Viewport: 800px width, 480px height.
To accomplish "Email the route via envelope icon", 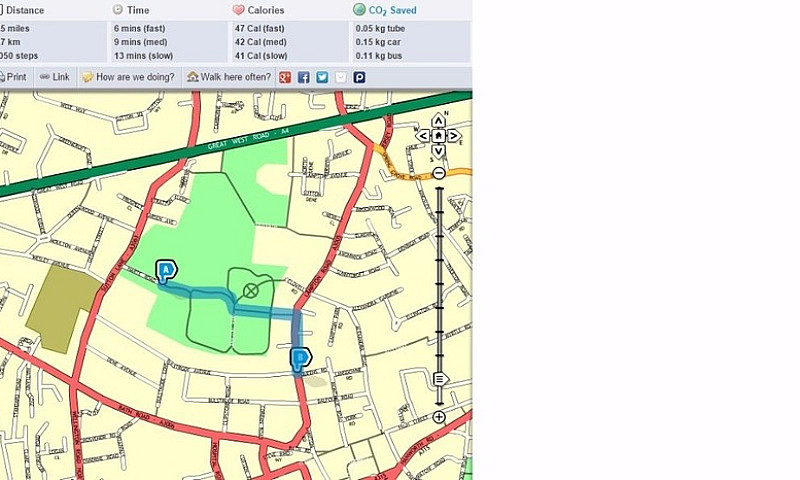I will pyautogui.click(x=341, y=78).
